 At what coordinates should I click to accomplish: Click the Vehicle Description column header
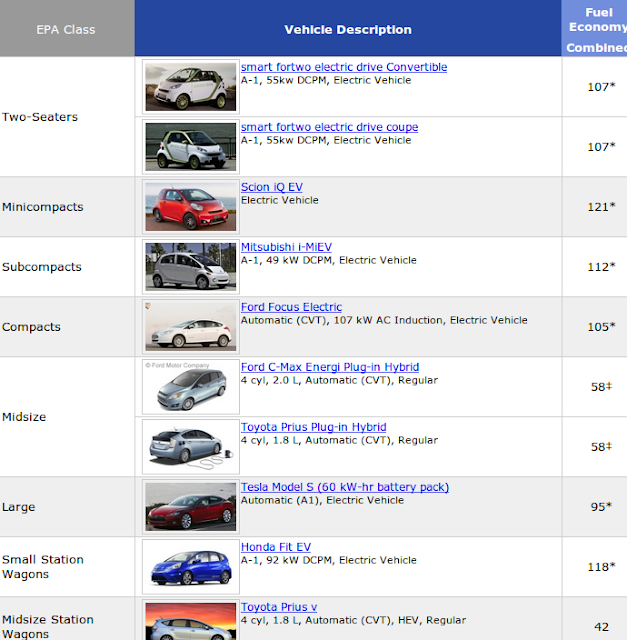tap(348, 28)
